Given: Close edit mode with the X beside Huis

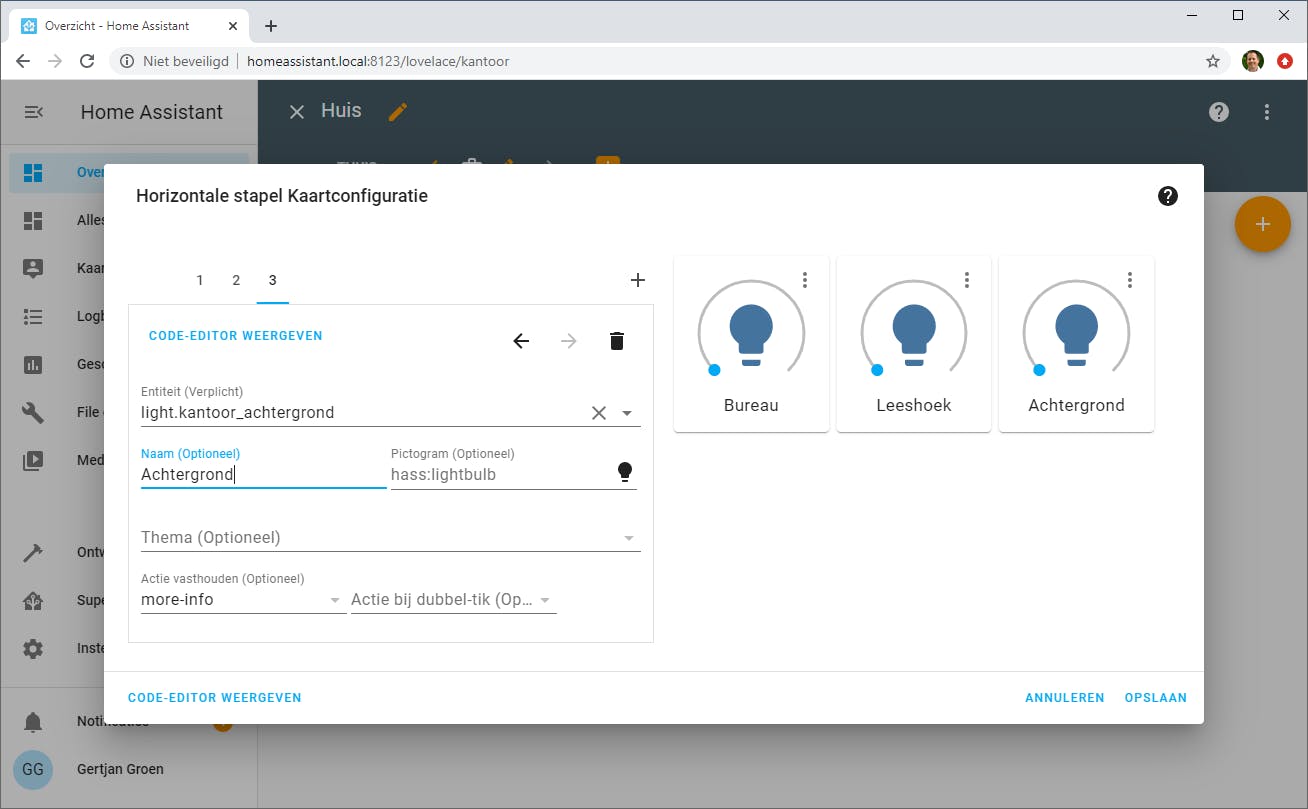Looking at the screenshot, I should tap(296, 112).
